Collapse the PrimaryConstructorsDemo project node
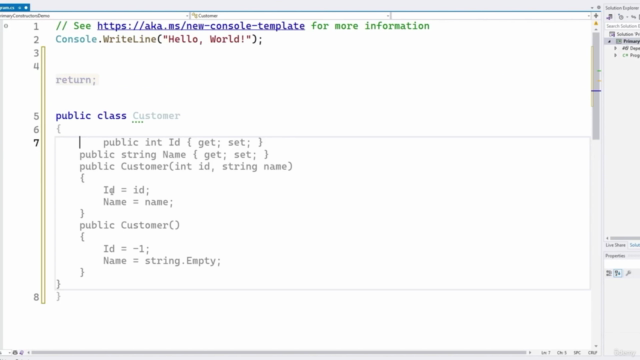 pos(610,41)
